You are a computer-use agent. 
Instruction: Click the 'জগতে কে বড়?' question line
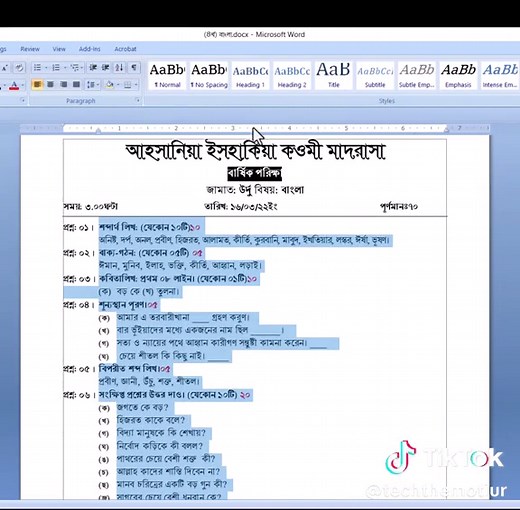click(142, 408)
